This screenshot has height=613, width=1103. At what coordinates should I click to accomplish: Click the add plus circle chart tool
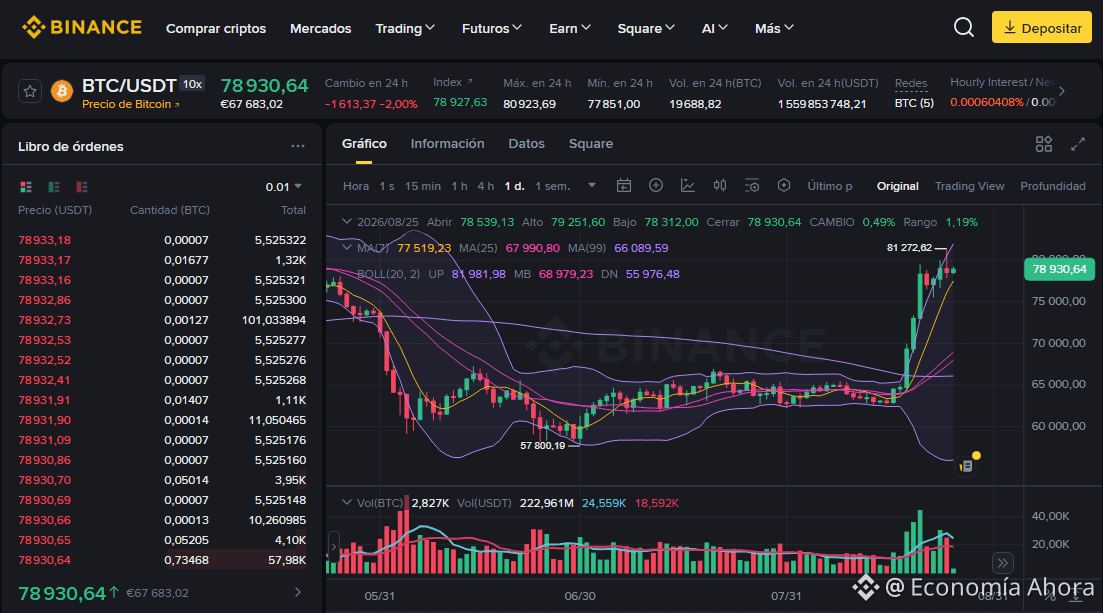click(656, 185)
